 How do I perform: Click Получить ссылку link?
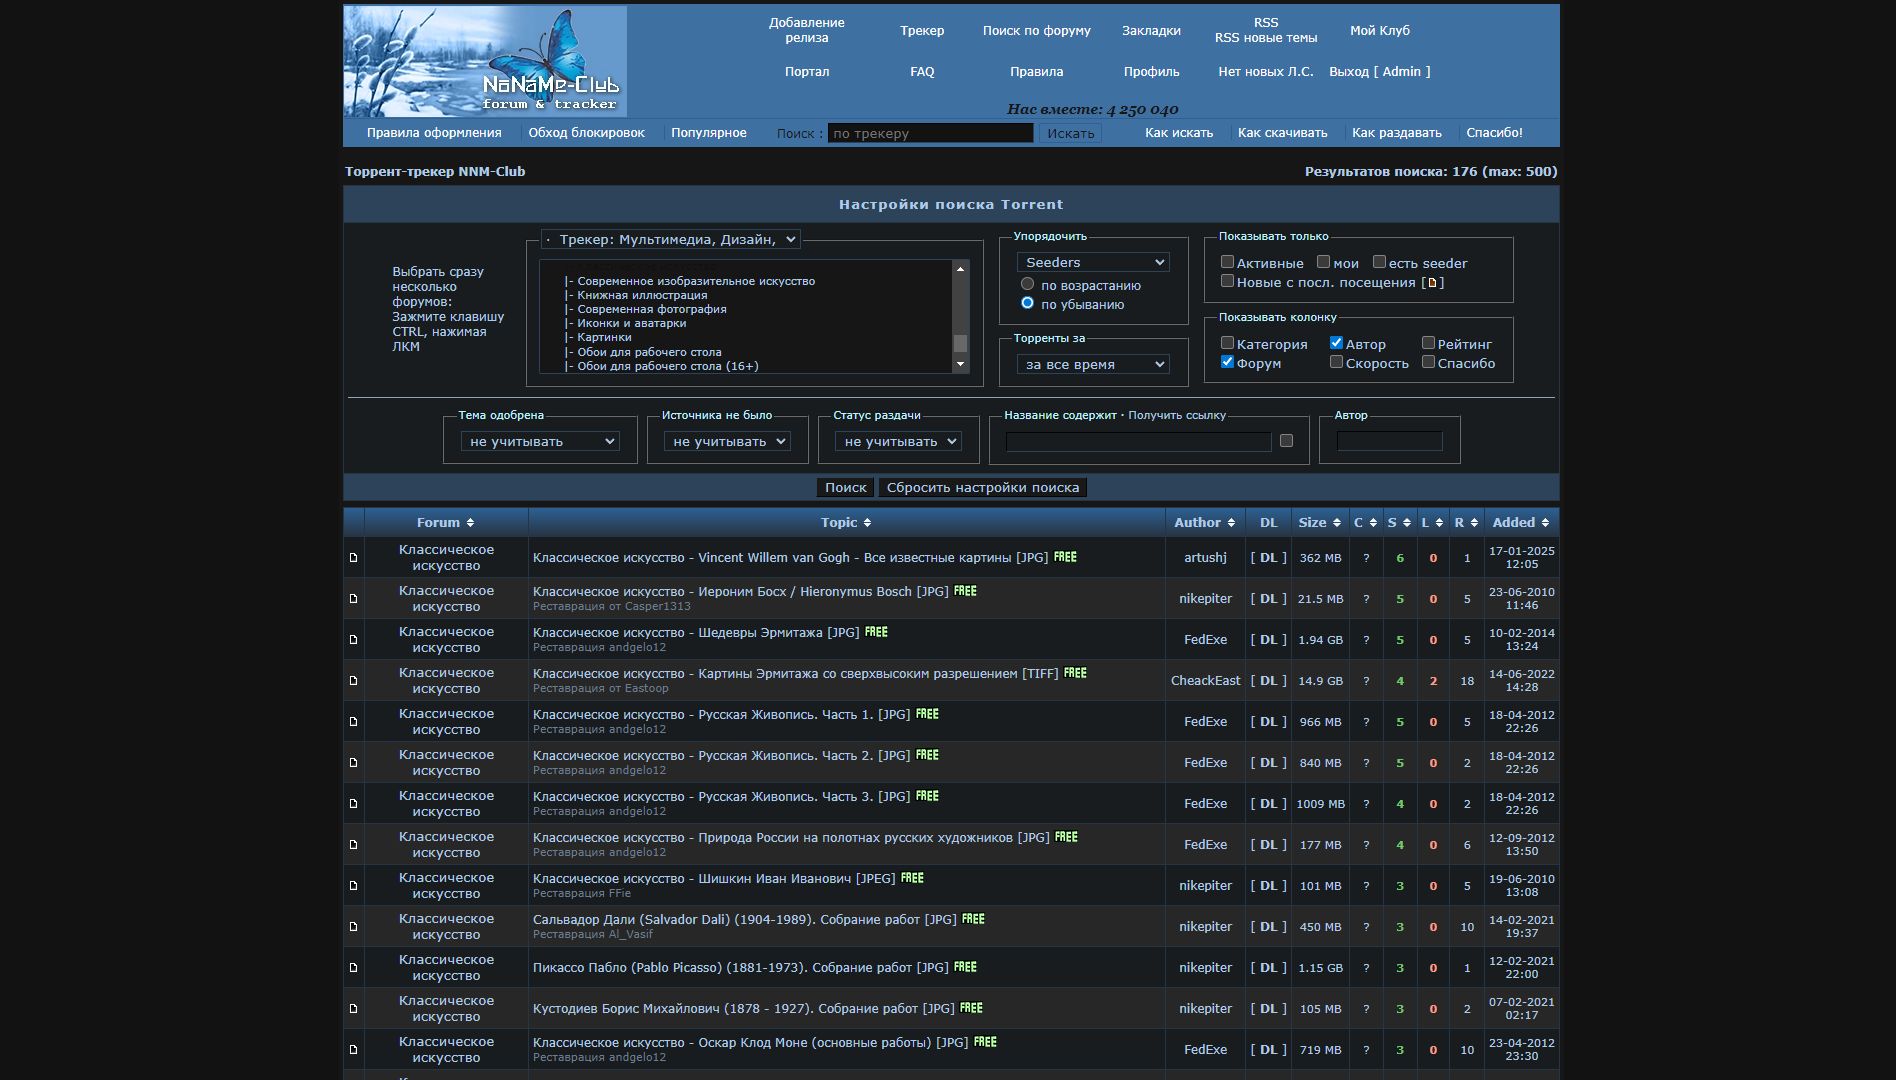(x=1177, y=415)
